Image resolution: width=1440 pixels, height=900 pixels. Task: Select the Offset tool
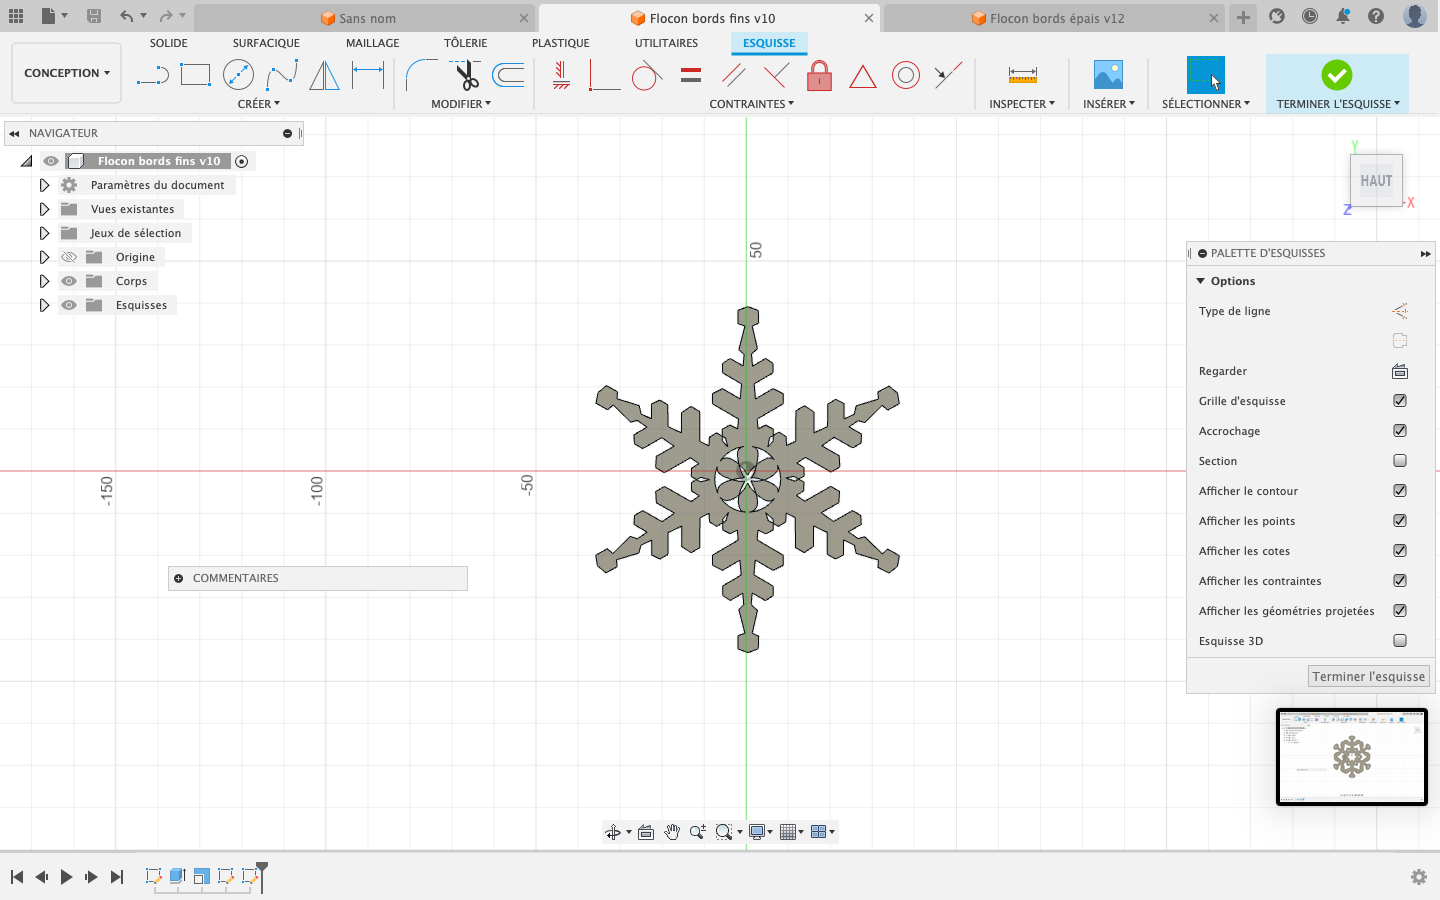tap(508, 75)
